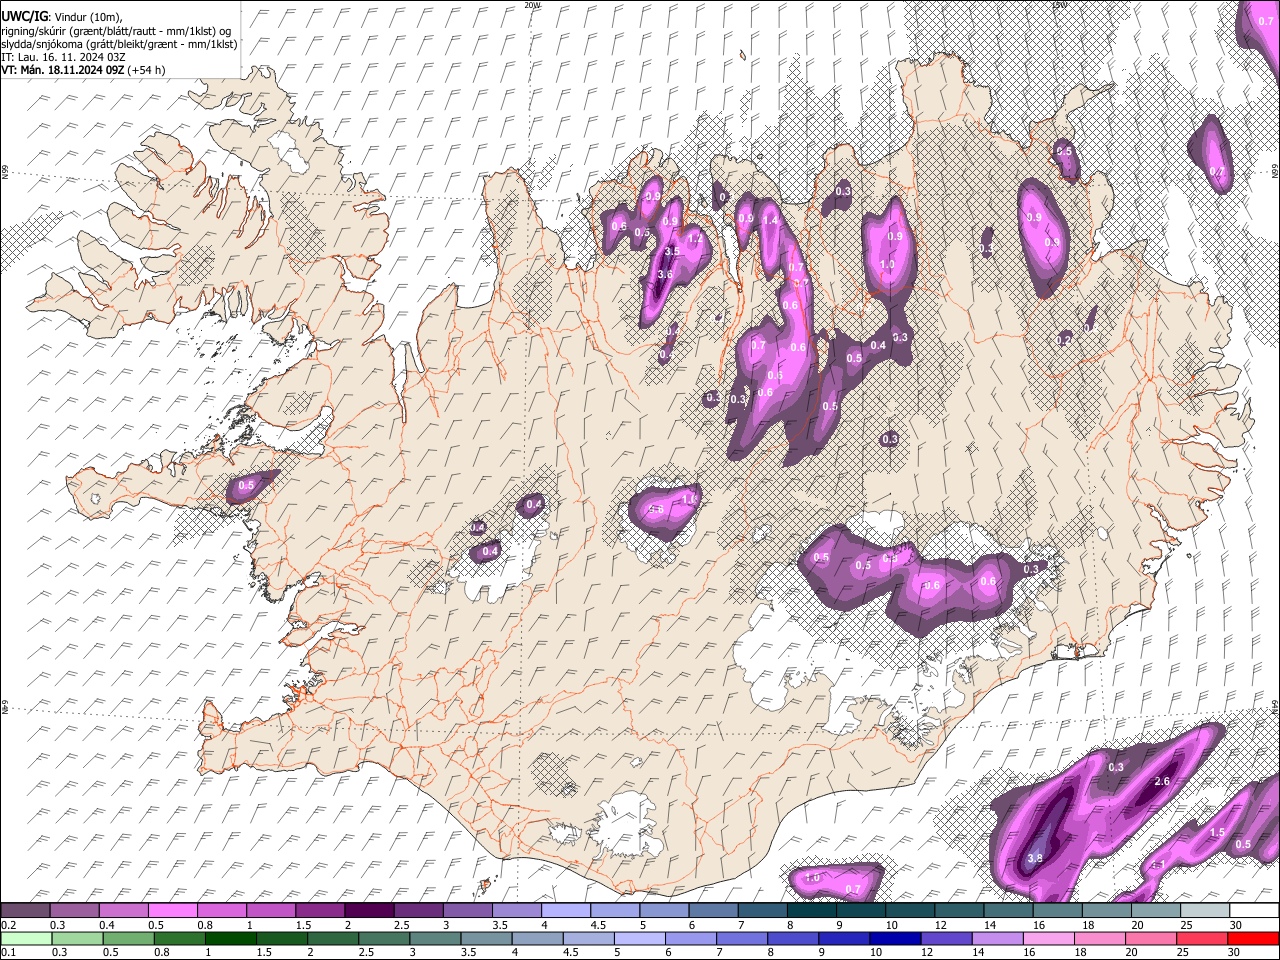Image resolution: width=1280 pixels, height=960 pixels.
Task: Select the darkest purple swatch between 2 and 2.5
Action: (x=368, y=910)
